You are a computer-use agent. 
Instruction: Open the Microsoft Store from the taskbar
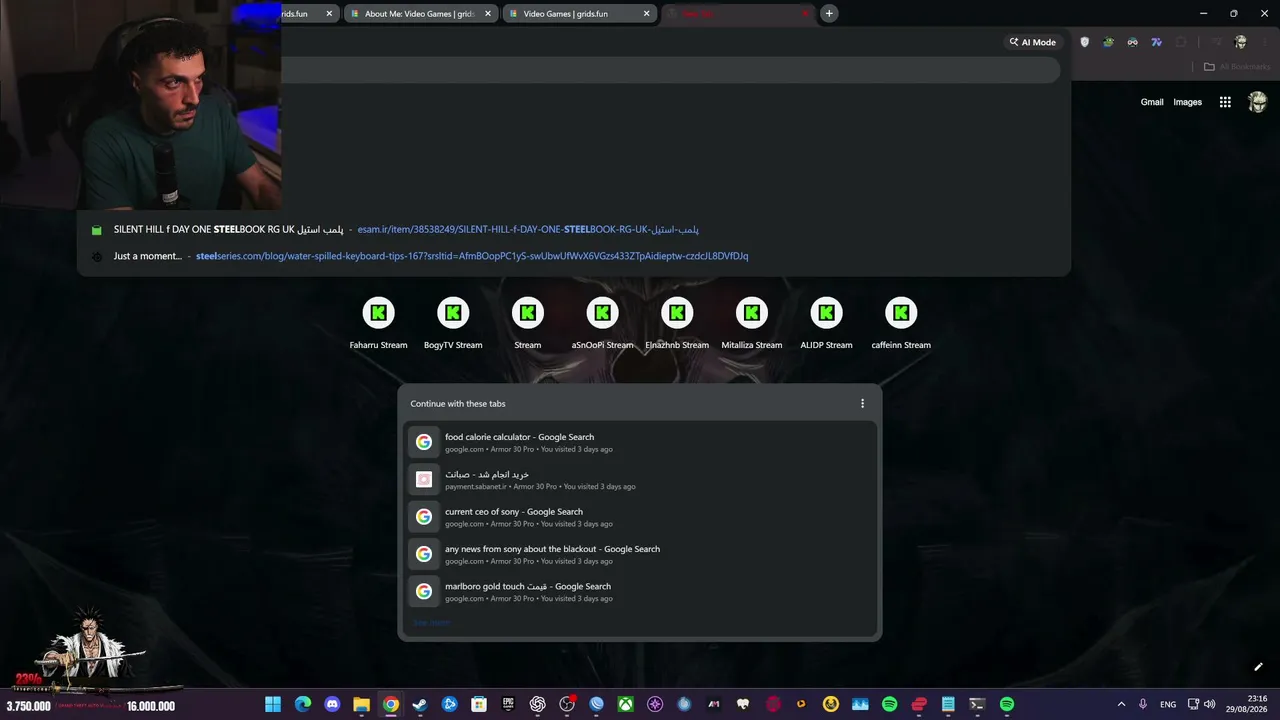(x=479, y=704)
